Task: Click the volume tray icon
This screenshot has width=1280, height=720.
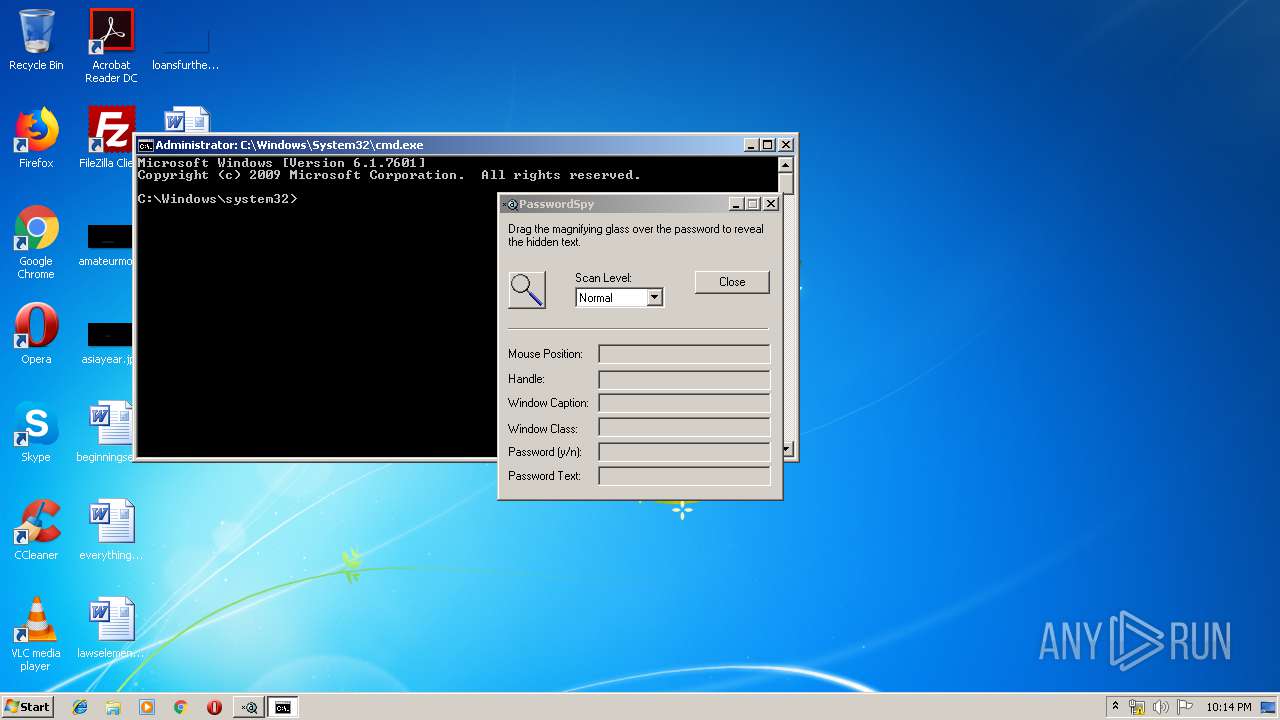Action: point(1161,707)
